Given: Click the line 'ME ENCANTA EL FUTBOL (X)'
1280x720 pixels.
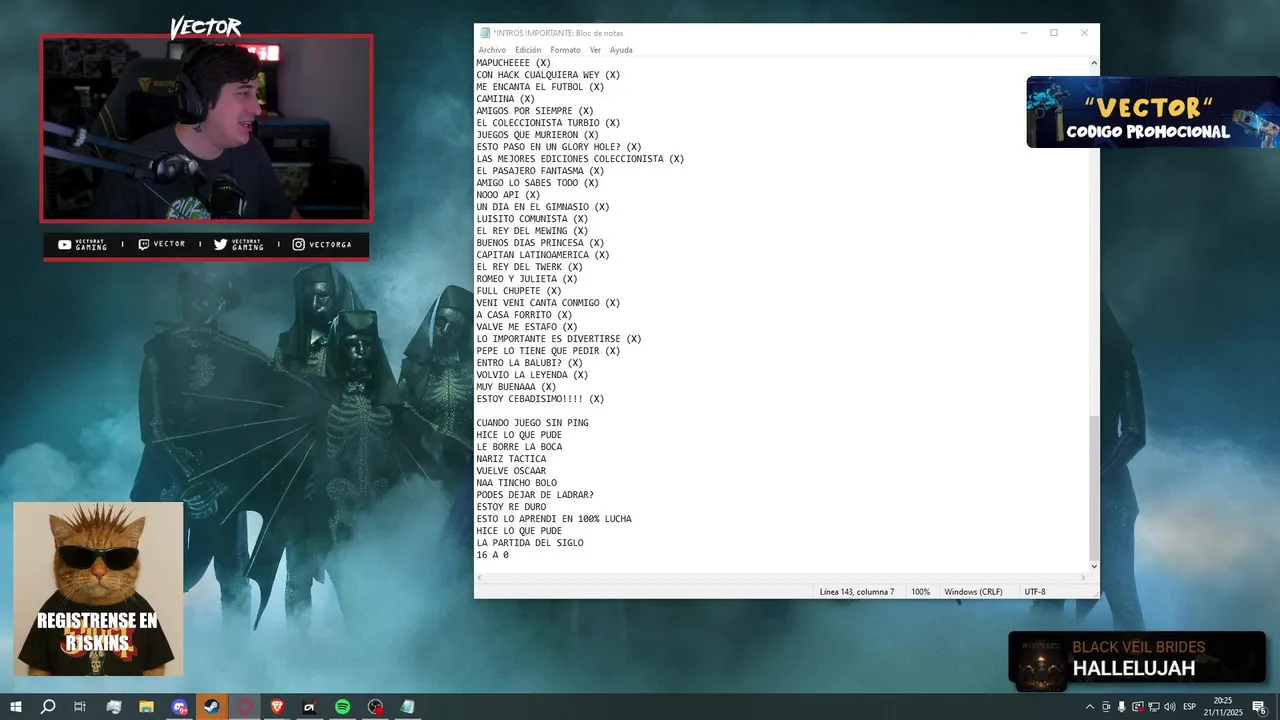Looking at the screenshot, I should 540,87.
